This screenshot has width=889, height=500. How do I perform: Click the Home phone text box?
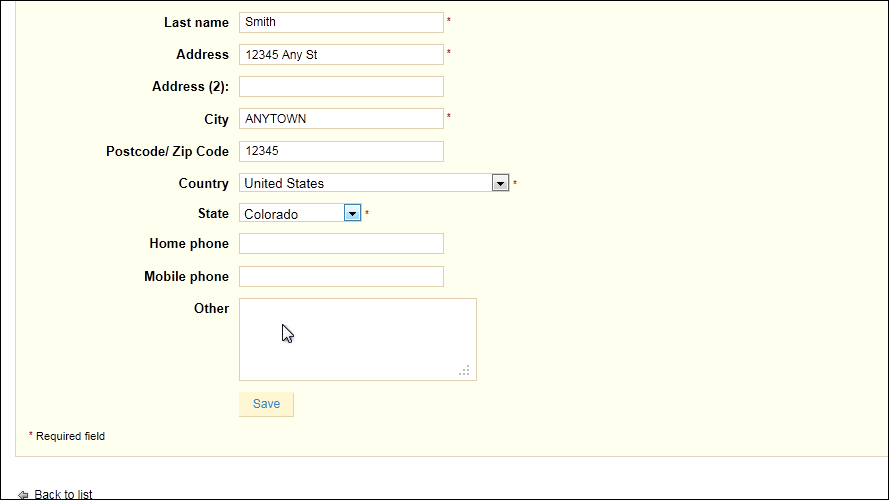pos(341,244)
